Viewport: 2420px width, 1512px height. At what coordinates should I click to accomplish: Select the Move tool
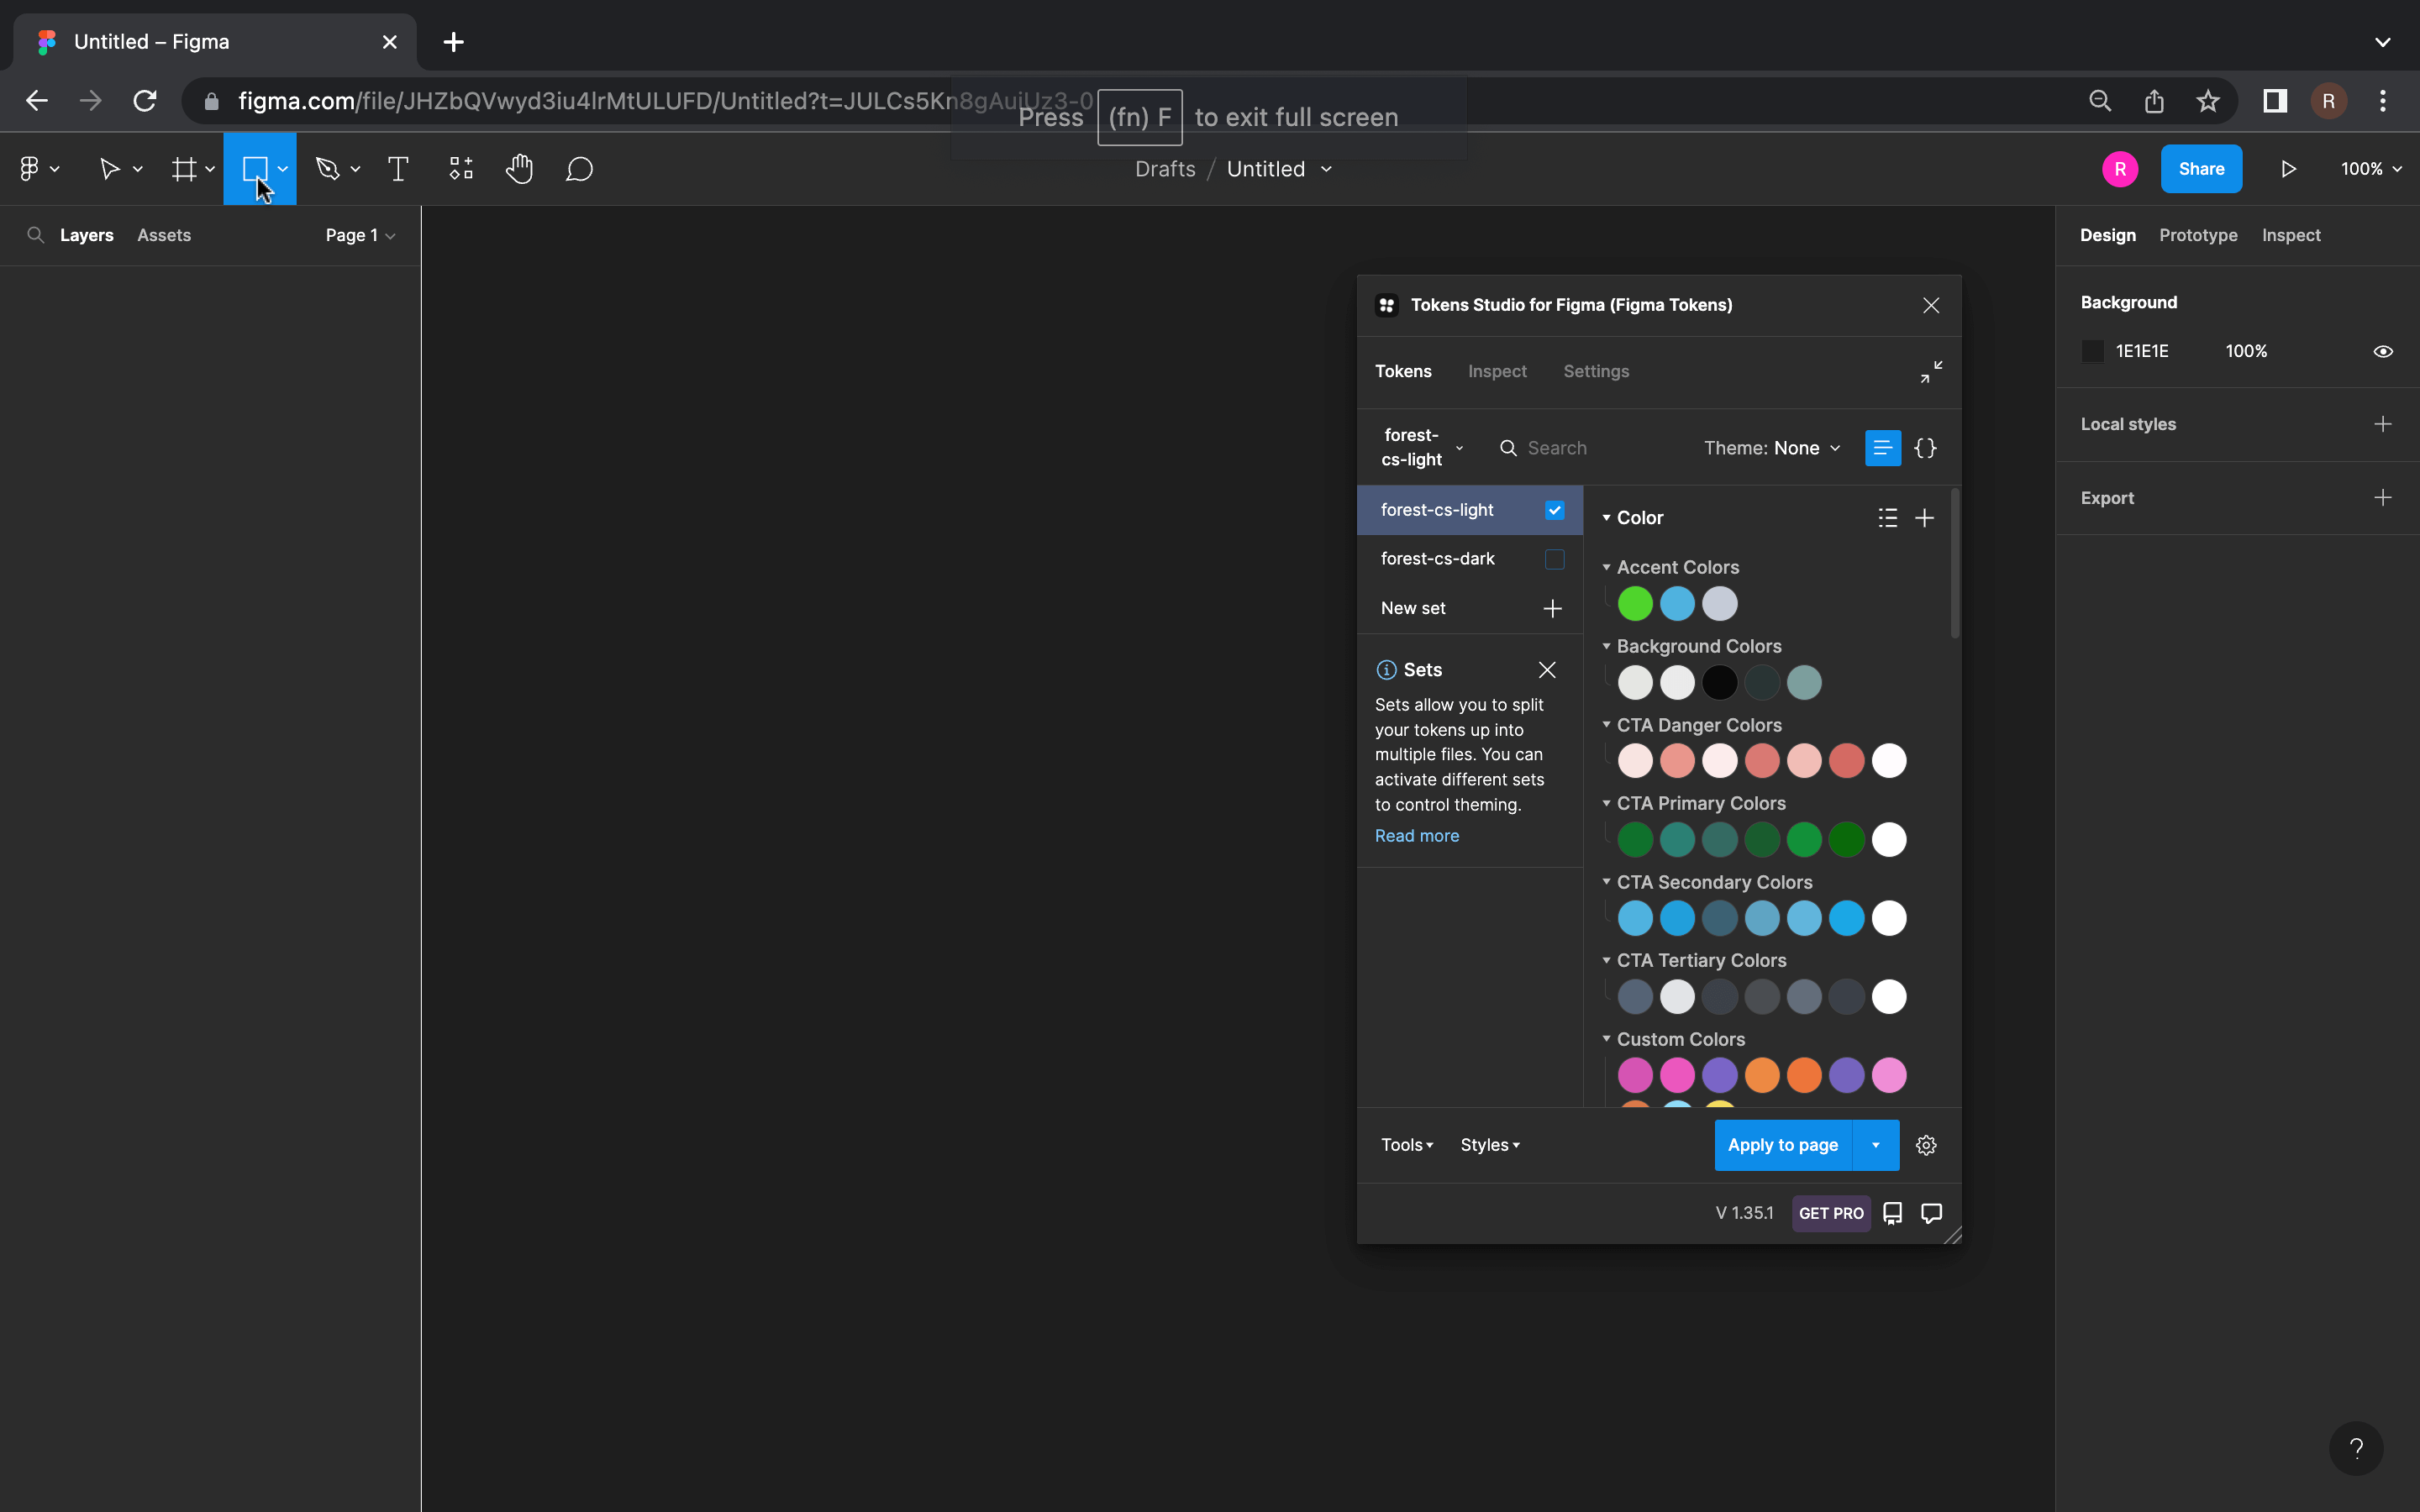point(109,169)
